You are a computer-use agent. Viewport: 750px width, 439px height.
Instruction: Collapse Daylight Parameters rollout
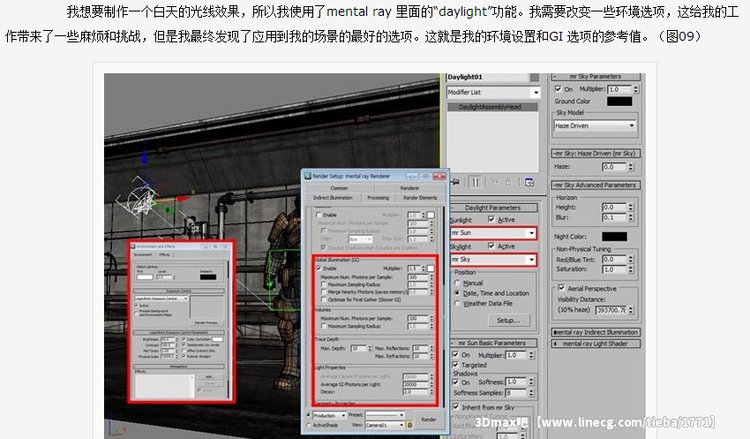[x=493, y=208]
